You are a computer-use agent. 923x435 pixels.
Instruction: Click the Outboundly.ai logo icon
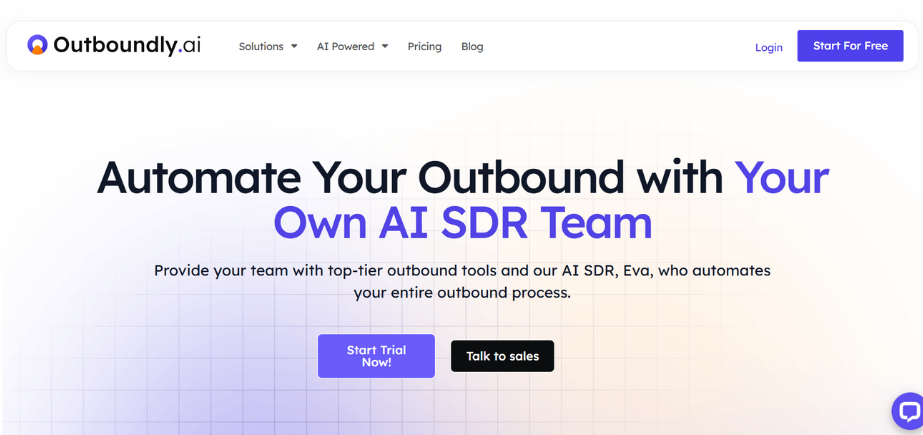pos(37,45)
